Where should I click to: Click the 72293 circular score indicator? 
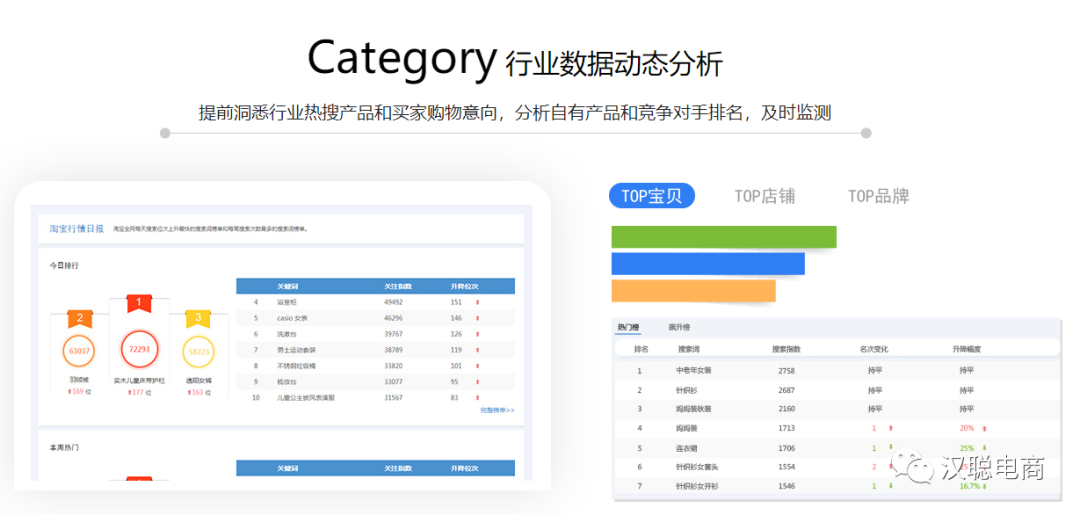click(139, 349)
